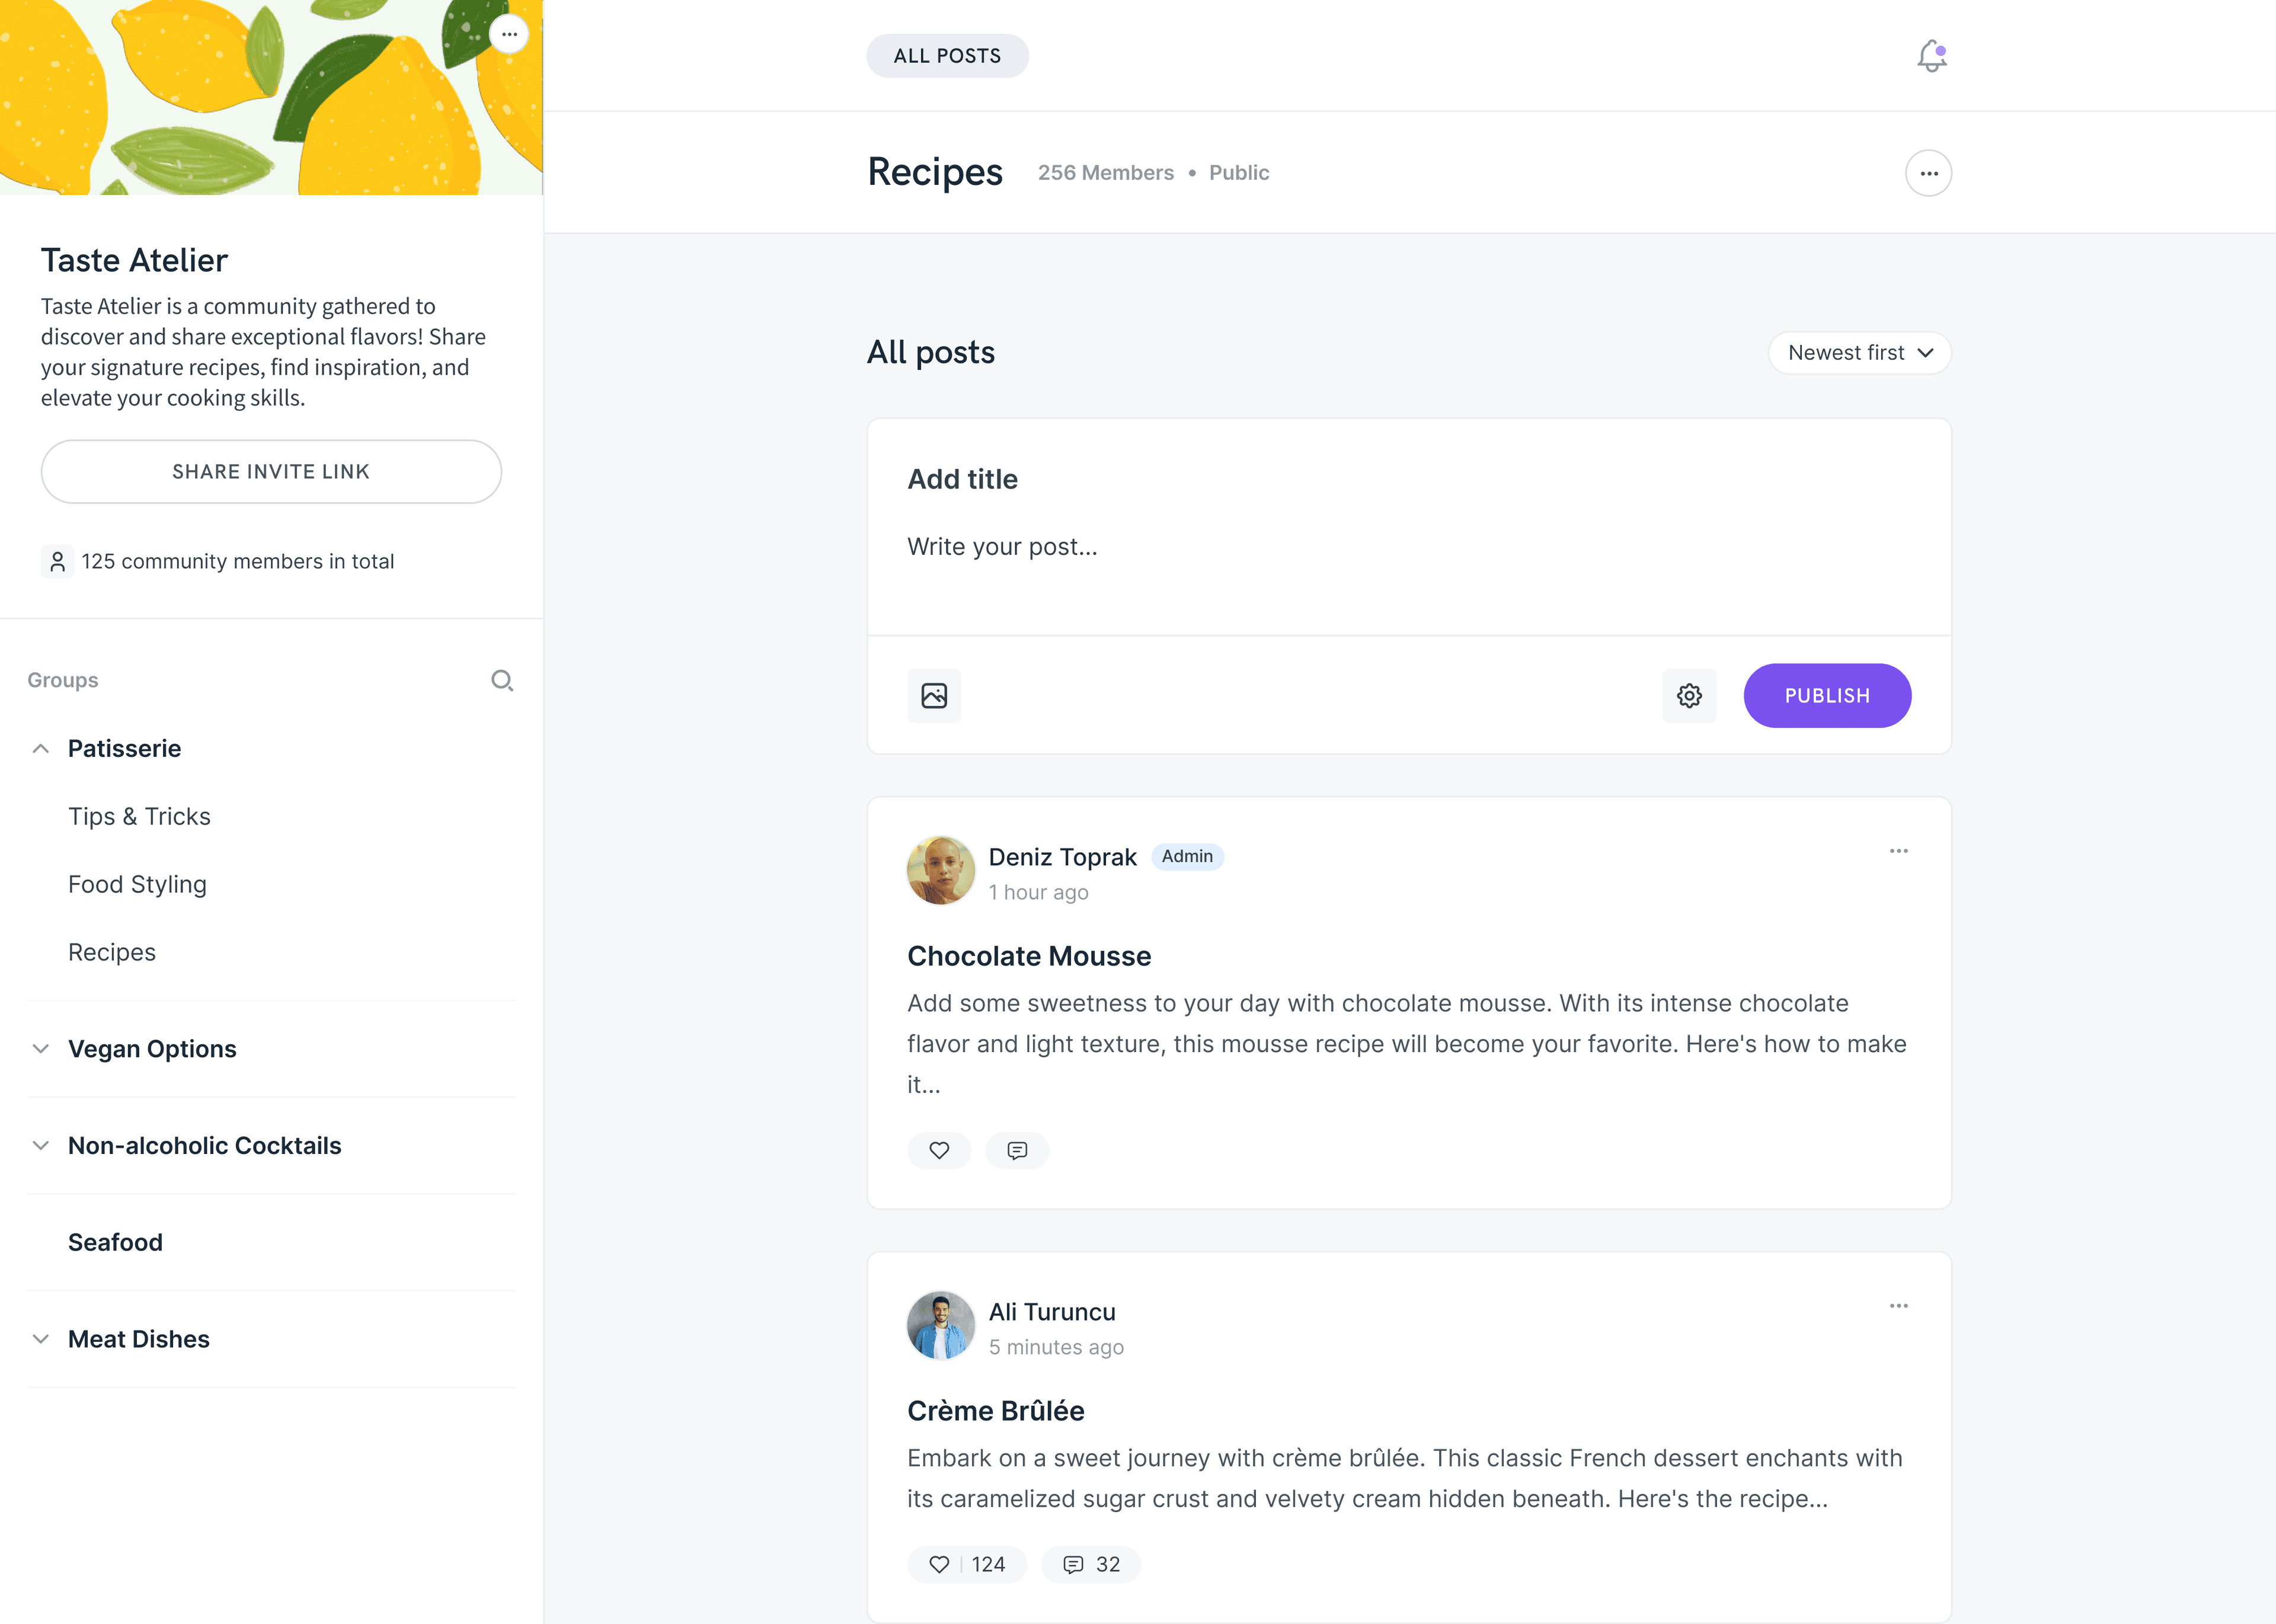The width and height of the screenshot is (2276, 1624).
Task: Open post settings gear icon
Action: pos(1689,696)
